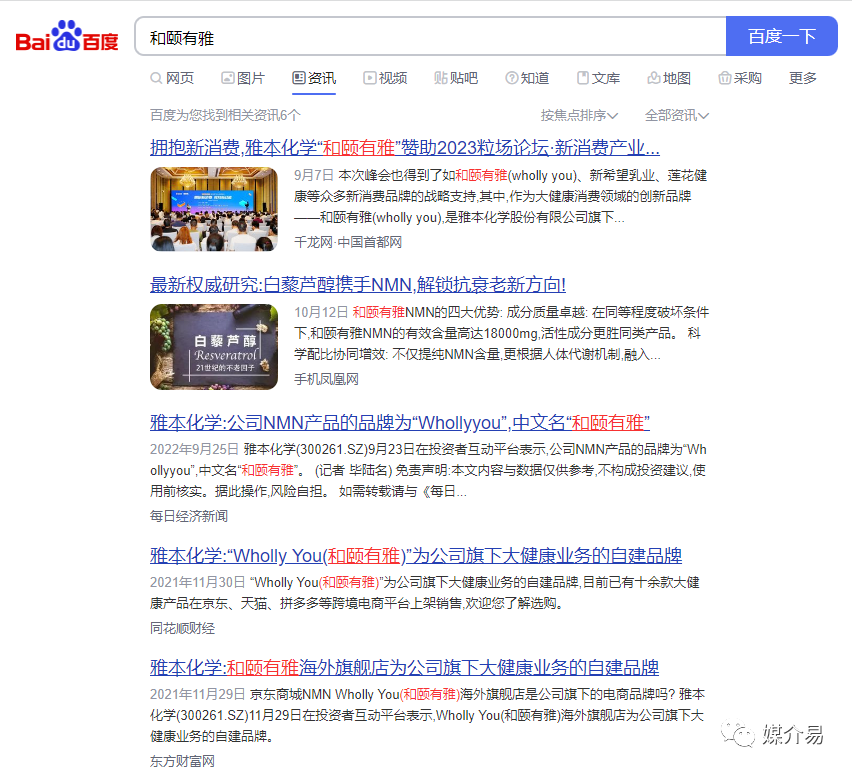The height and width of the screenshot is (772, 852).
Task: Click the conference hall thumbnail image
Action: click(x=214, y=209)
